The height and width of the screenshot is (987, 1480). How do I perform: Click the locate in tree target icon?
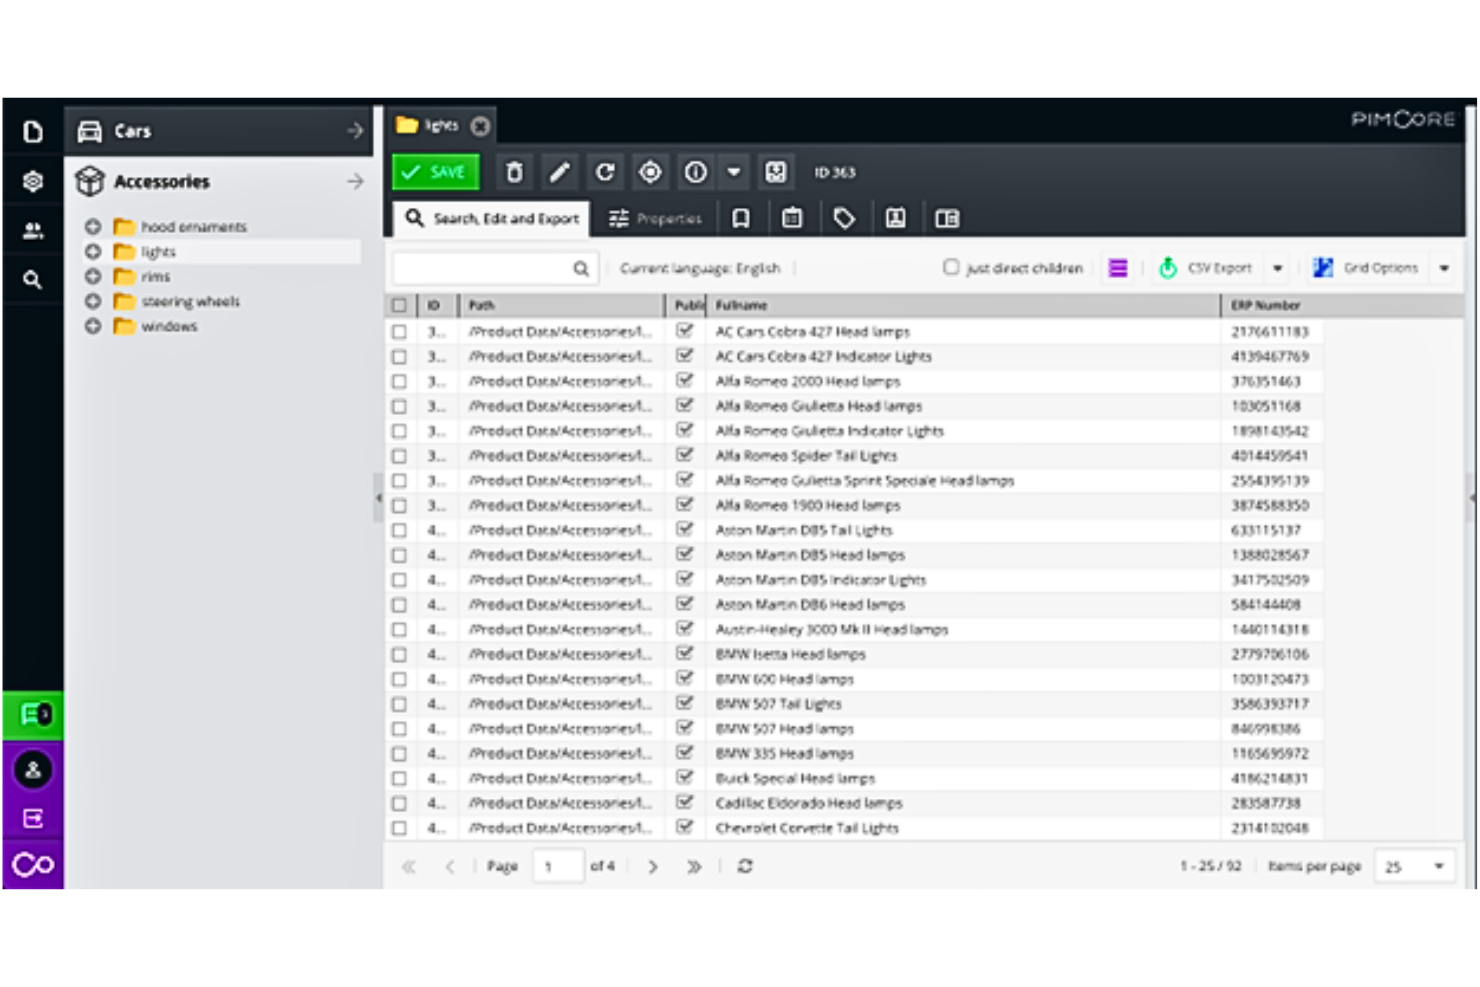(650, 172)
